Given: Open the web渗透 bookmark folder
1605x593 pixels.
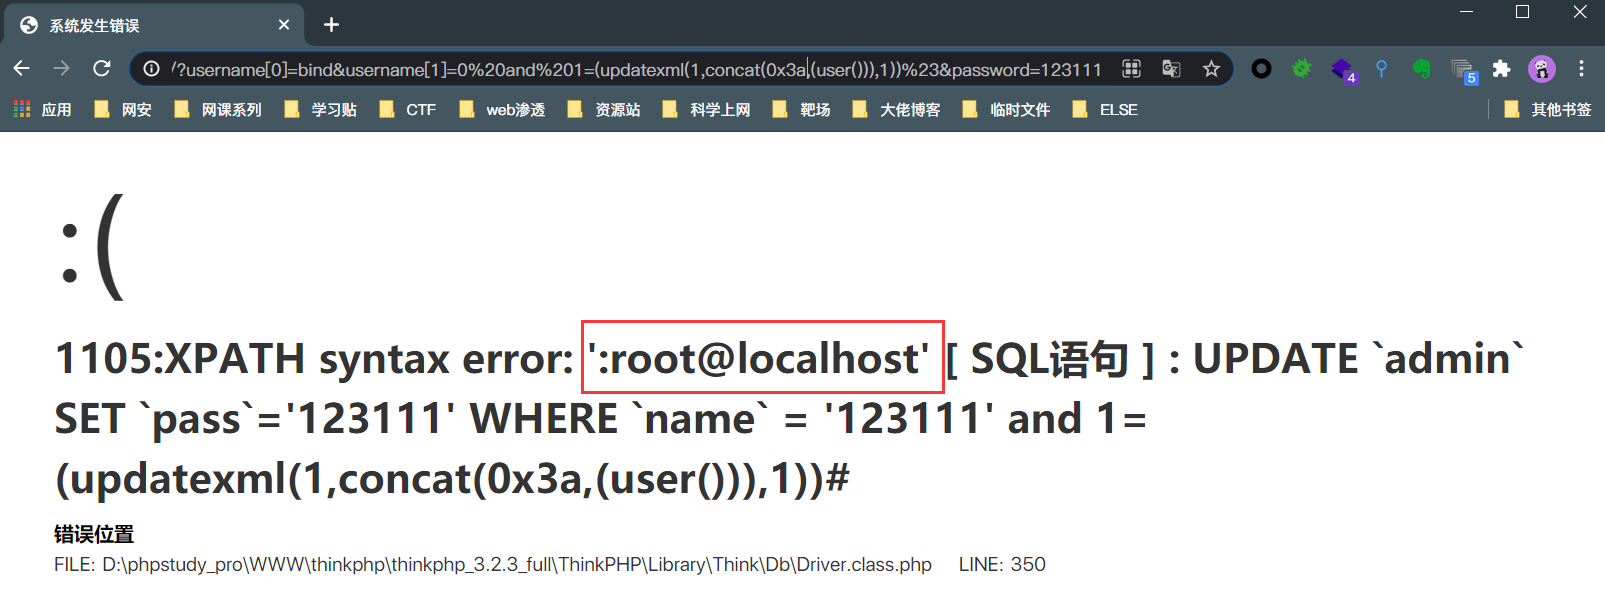Looking at the screenshot, I should pos(502,109).
